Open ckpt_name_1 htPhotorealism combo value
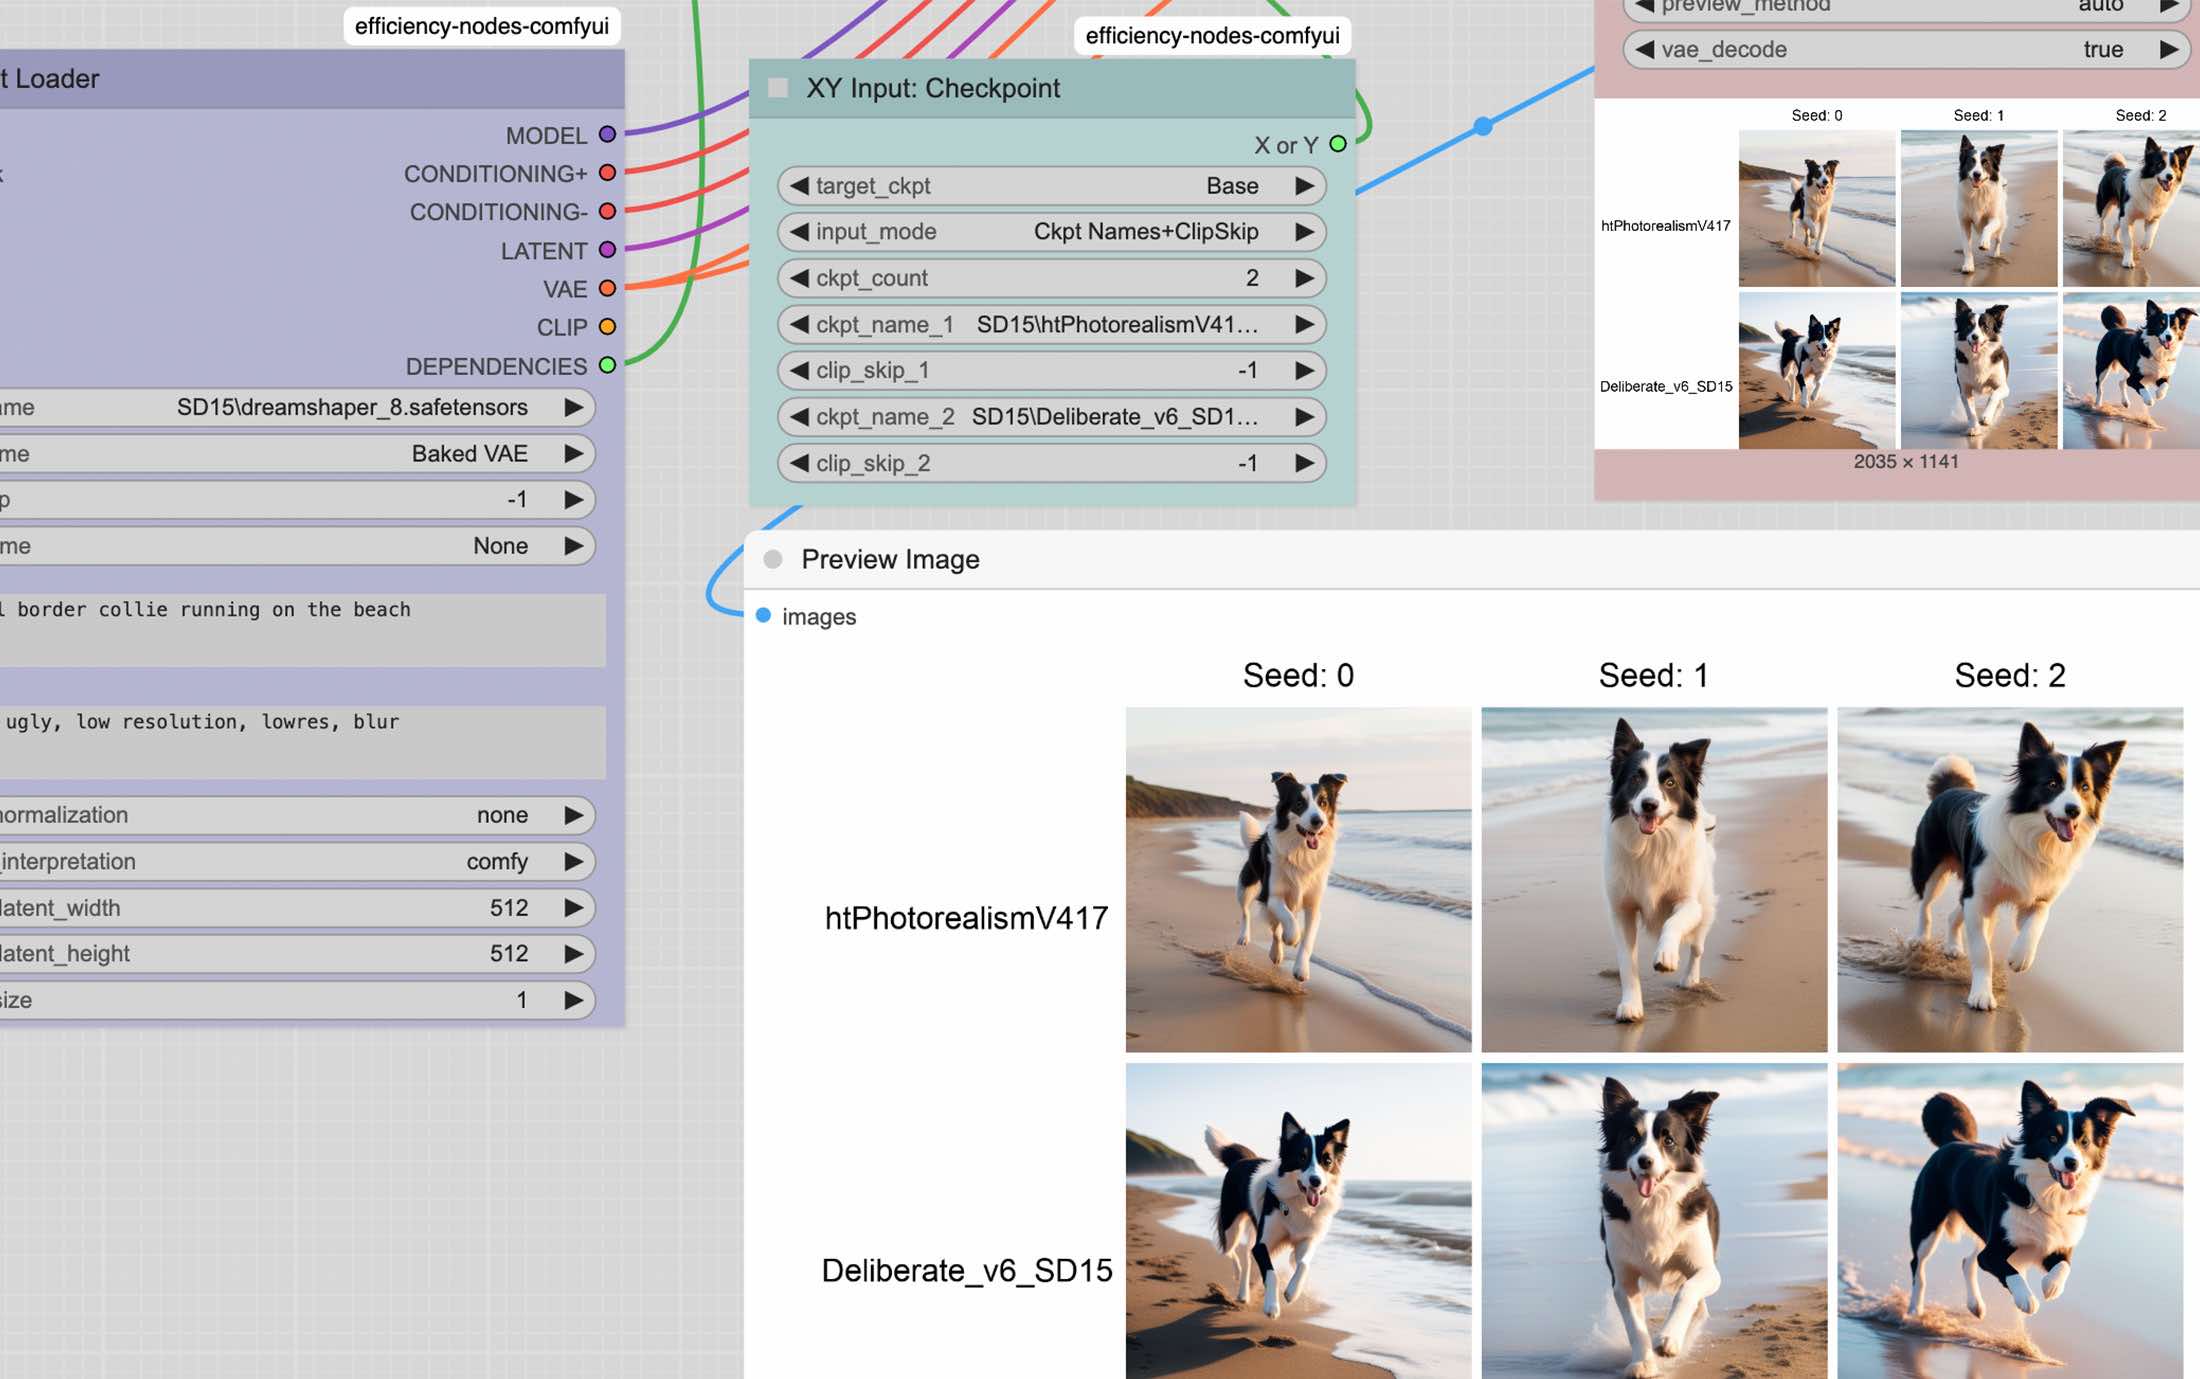This screenshot has height=1379, width=2200. coord(1117,324)
